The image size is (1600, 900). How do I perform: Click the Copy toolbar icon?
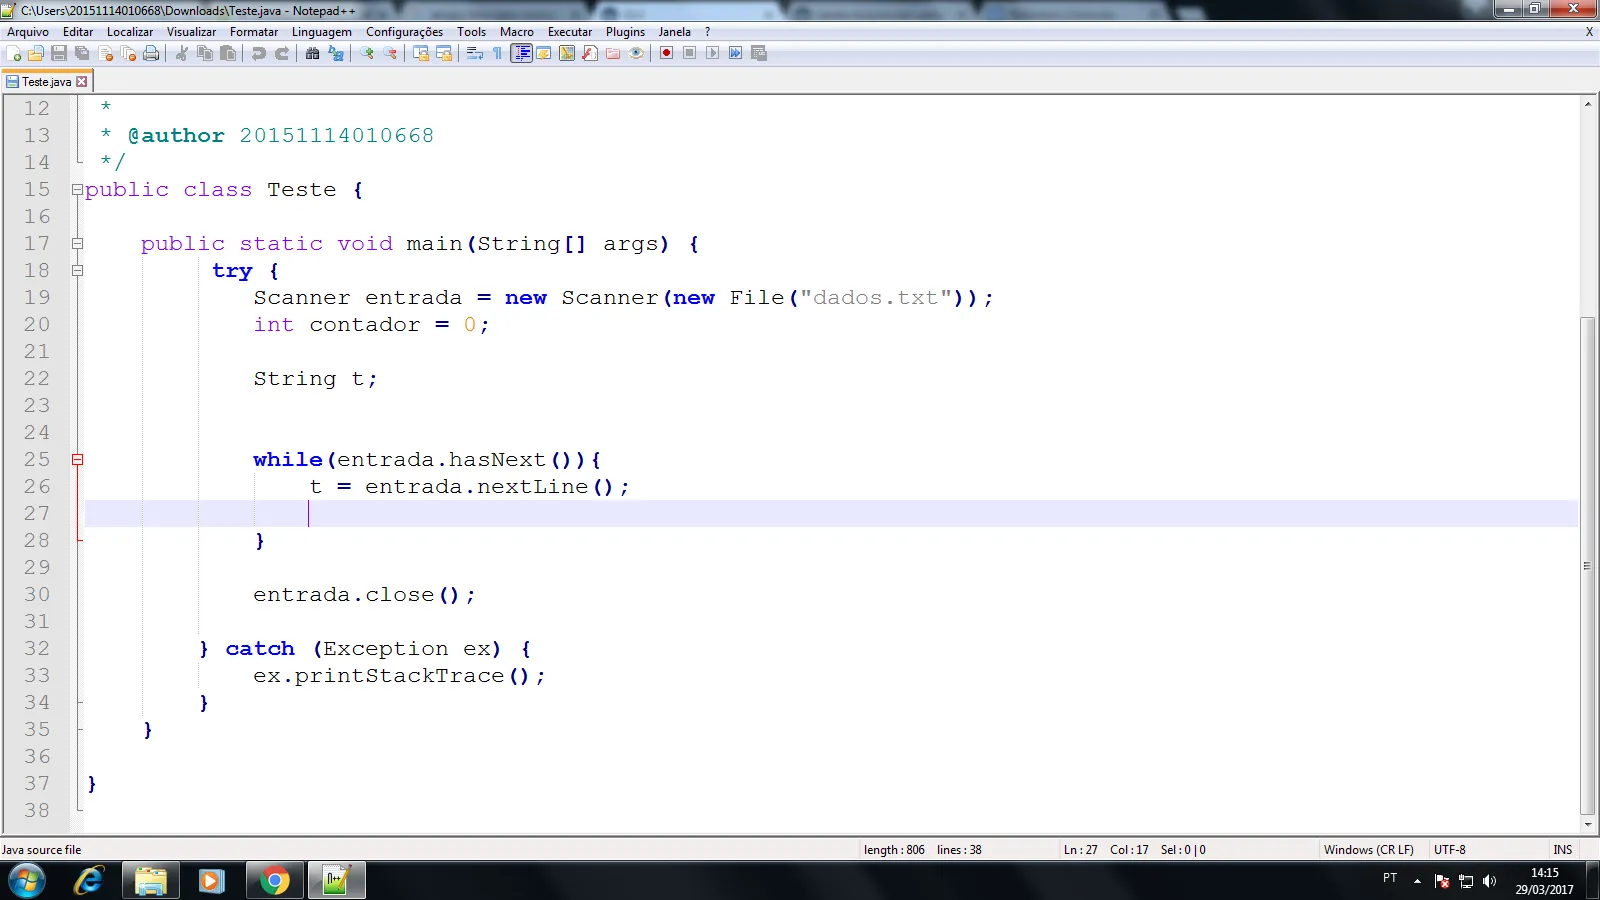tap(205, 53)
